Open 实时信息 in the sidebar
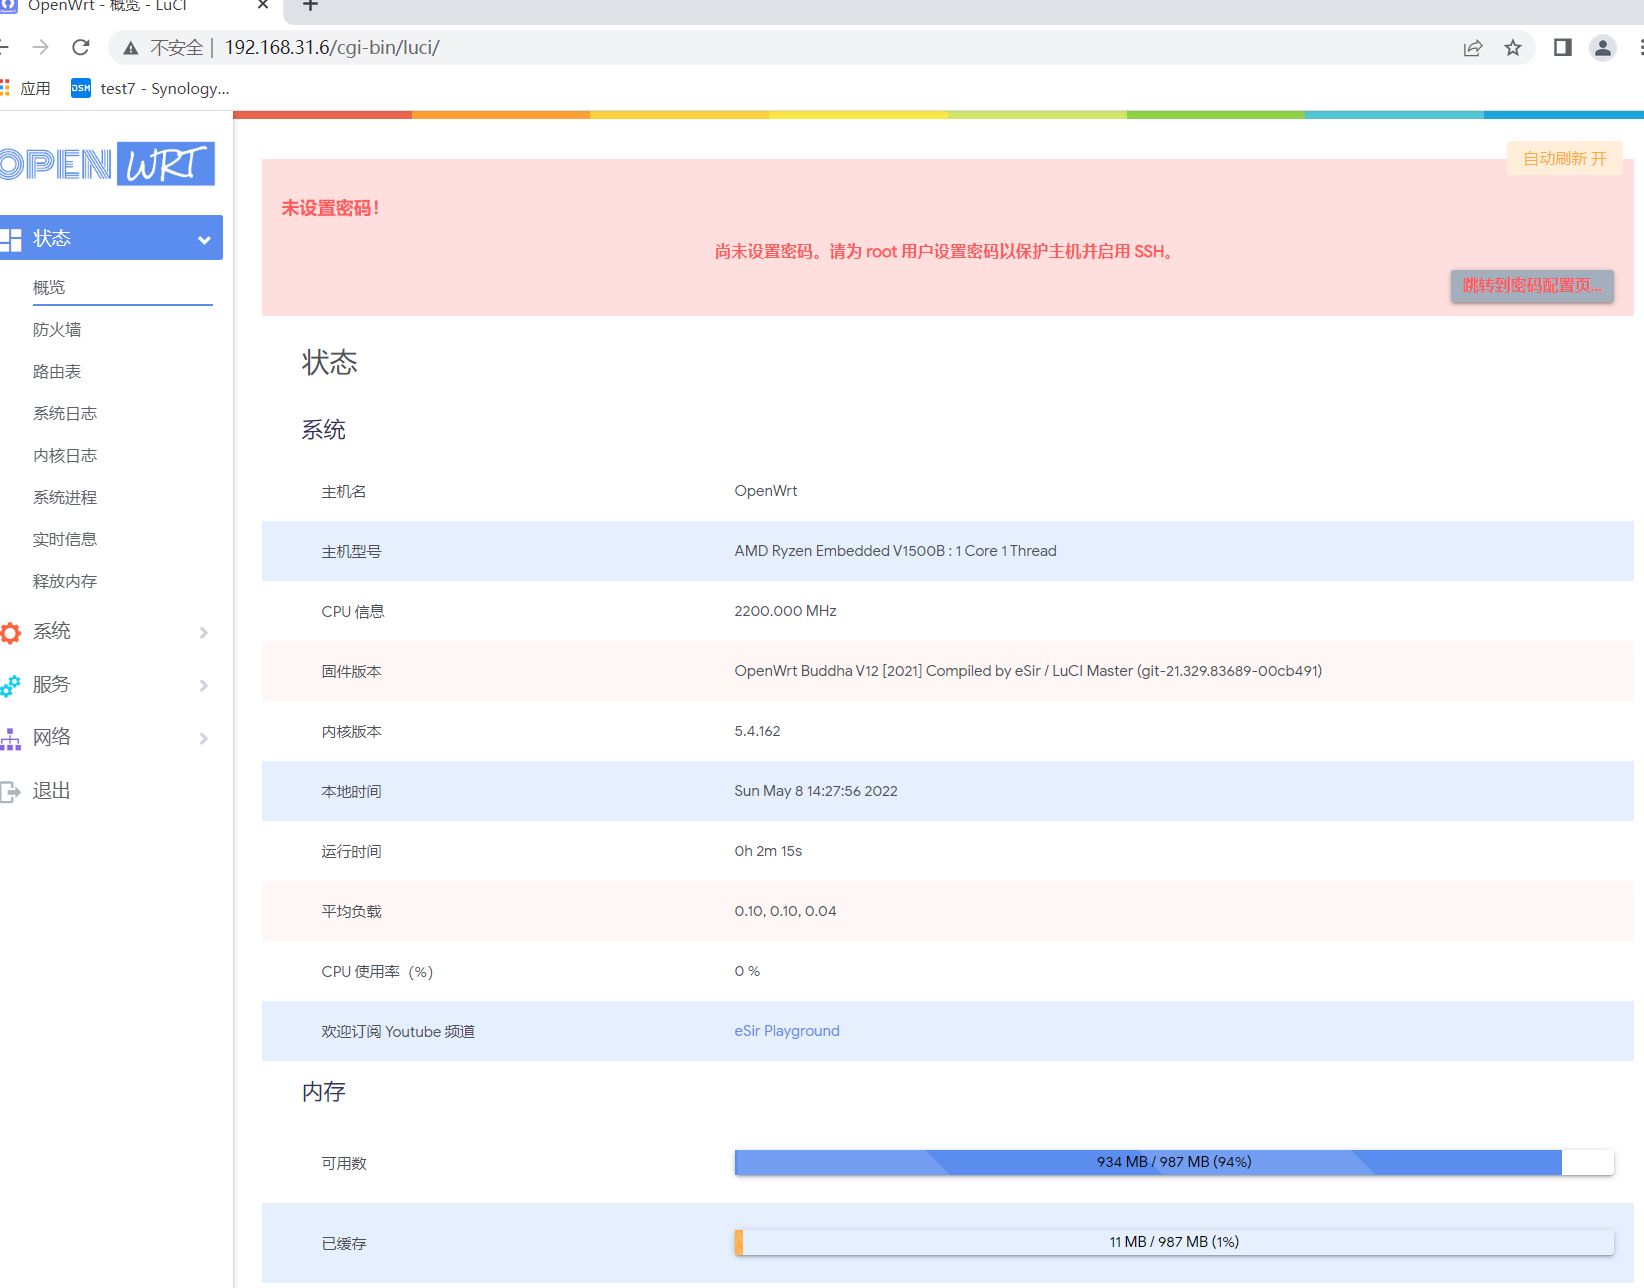This screenshot has width=1644, height=1288. point(65,539)
